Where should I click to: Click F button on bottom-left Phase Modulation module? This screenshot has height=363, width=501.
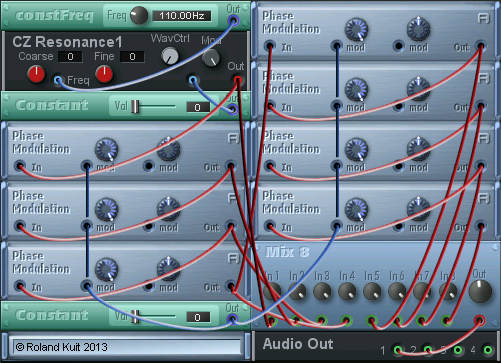point(233,258)
